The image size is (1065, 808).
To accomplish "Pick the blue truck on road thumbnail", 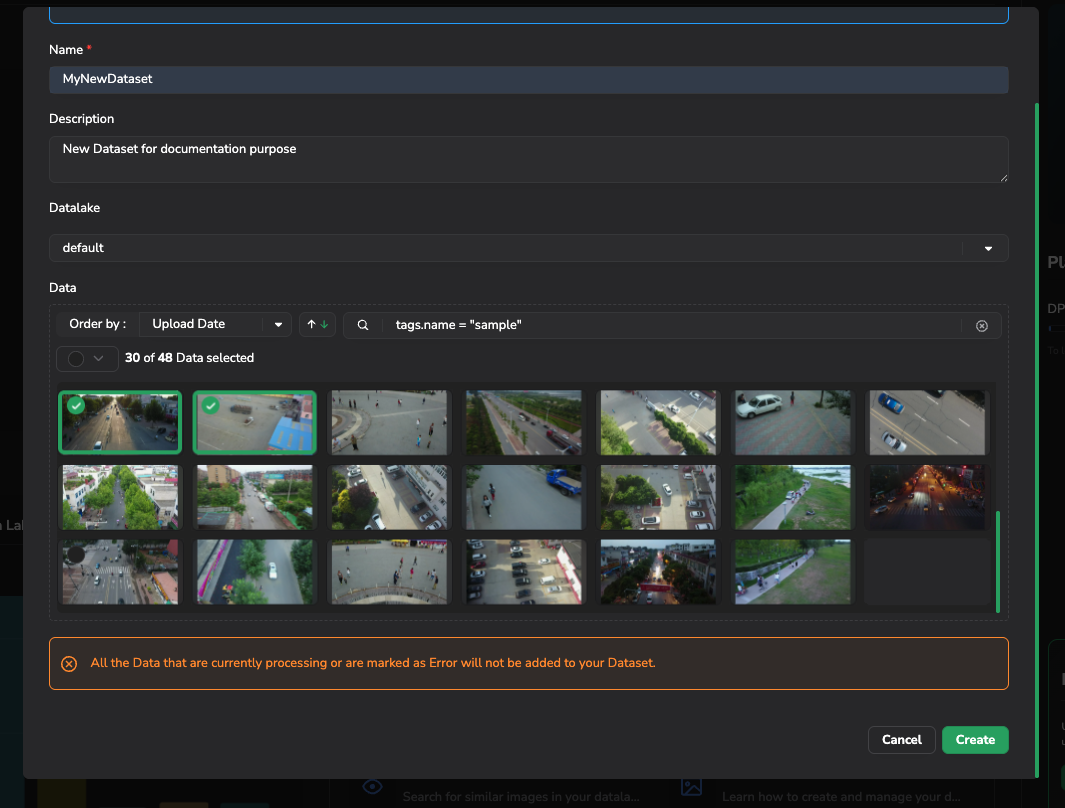I will 524,497.
